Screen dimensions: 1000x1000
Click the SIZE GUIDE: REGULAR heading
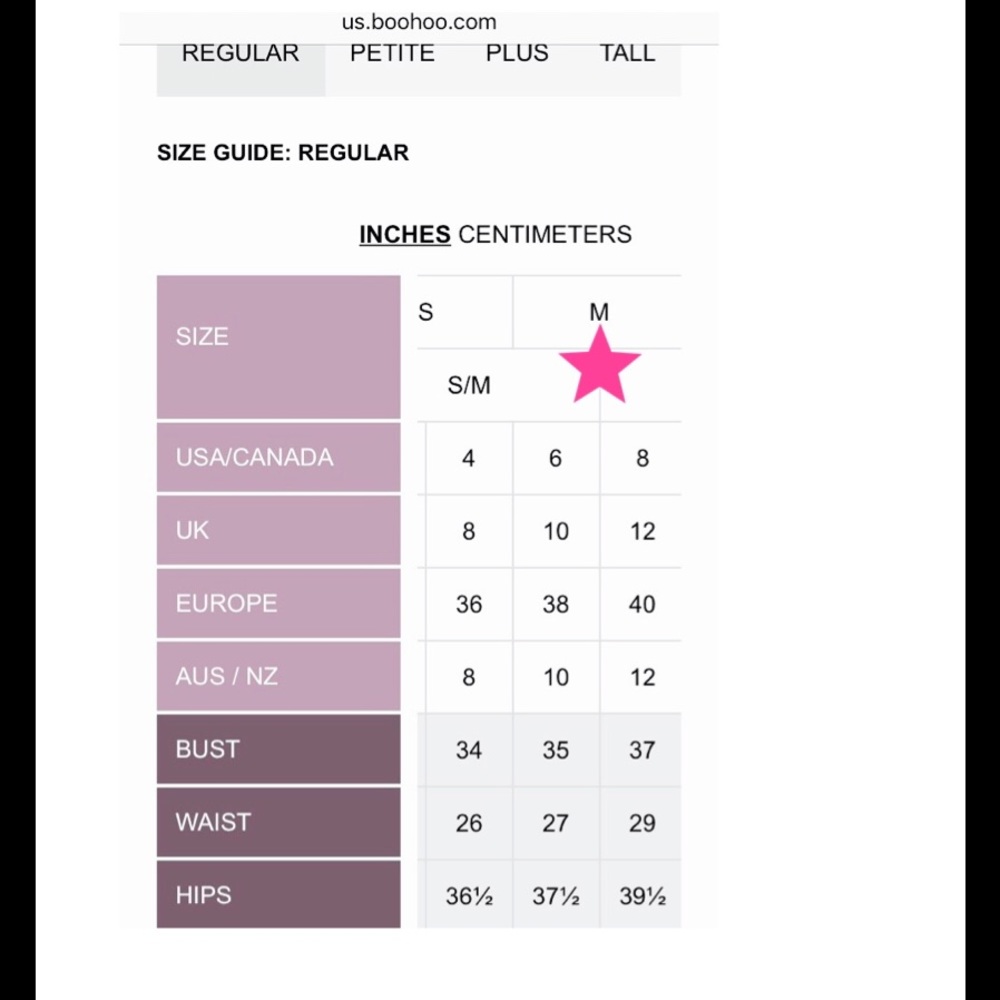click(283, 153)
